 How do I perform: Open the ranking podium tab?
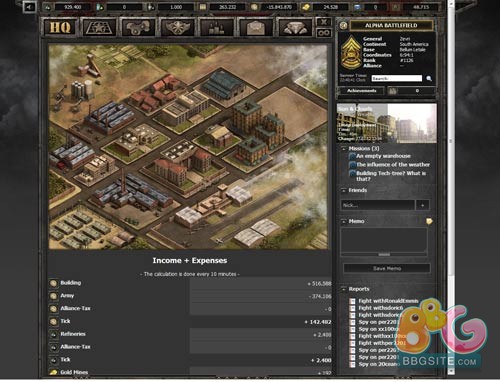coord(216,27)
